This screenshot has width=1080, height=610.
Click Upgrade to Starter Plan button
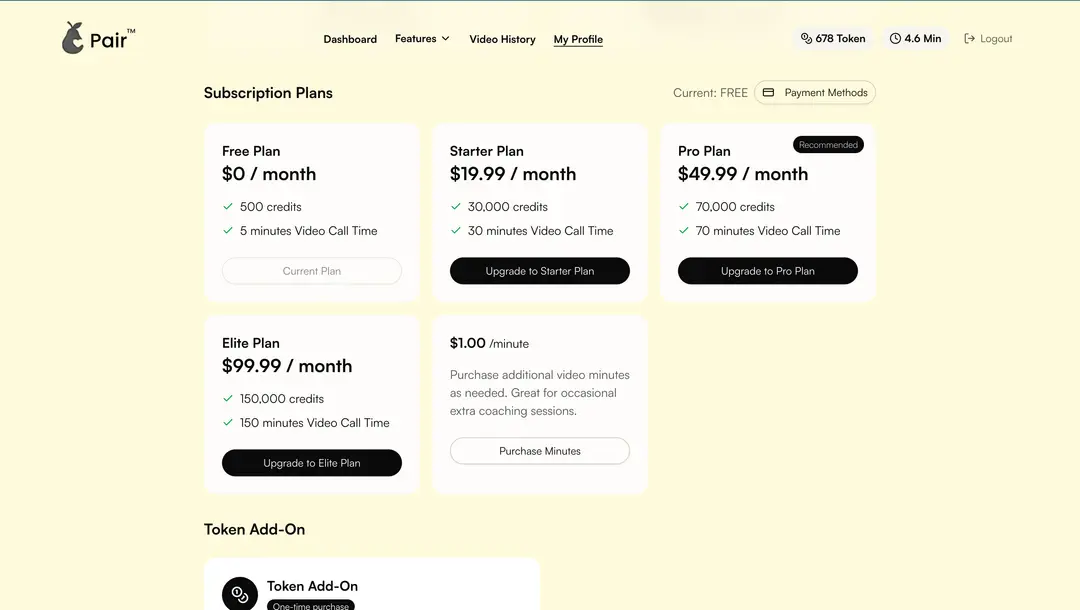tap(539, 271)
